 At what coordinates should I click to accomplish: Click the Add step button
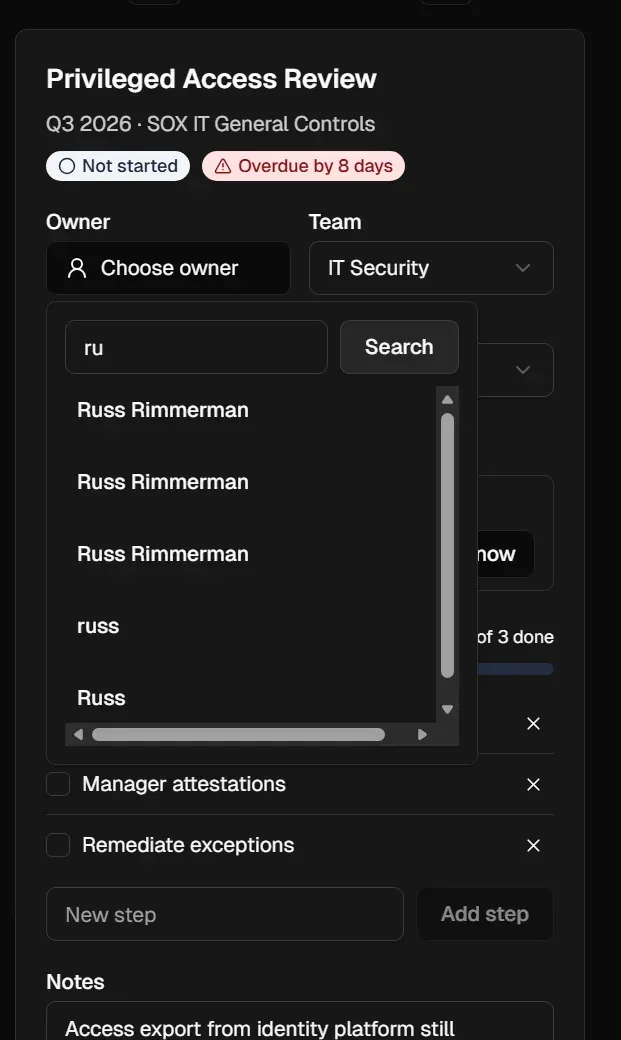[485, 914]
